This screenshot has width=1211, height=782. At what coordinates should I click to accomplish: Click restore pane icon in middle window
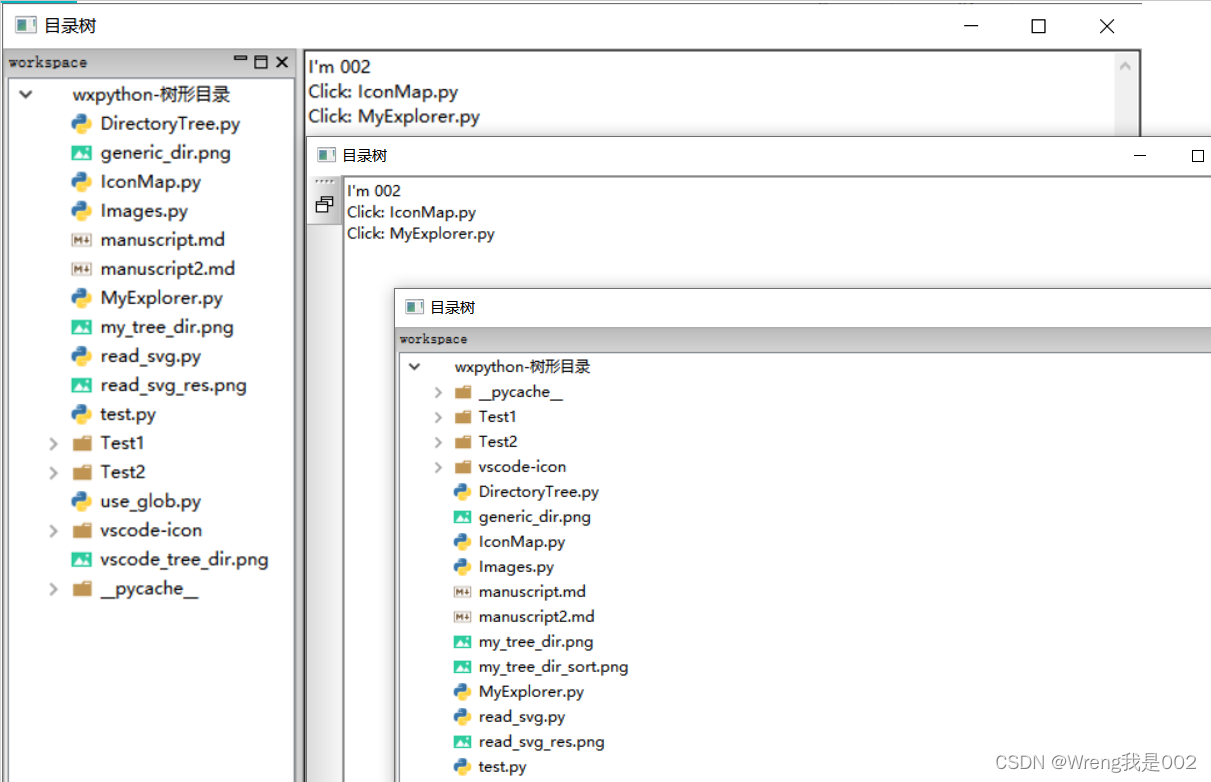(x=324, y=204)
